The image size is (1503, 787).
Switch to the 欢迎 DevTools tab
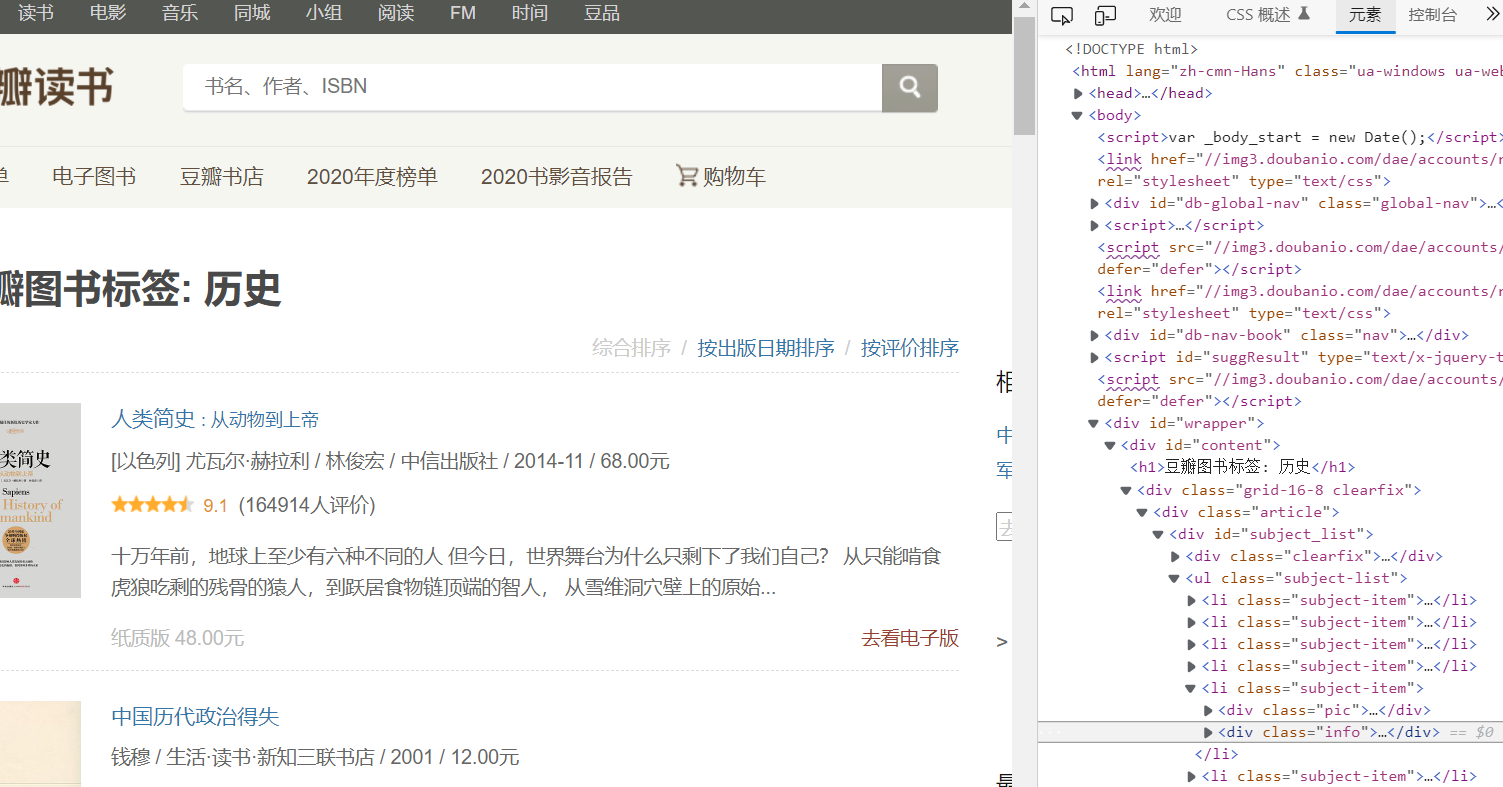click(1165, 15)
